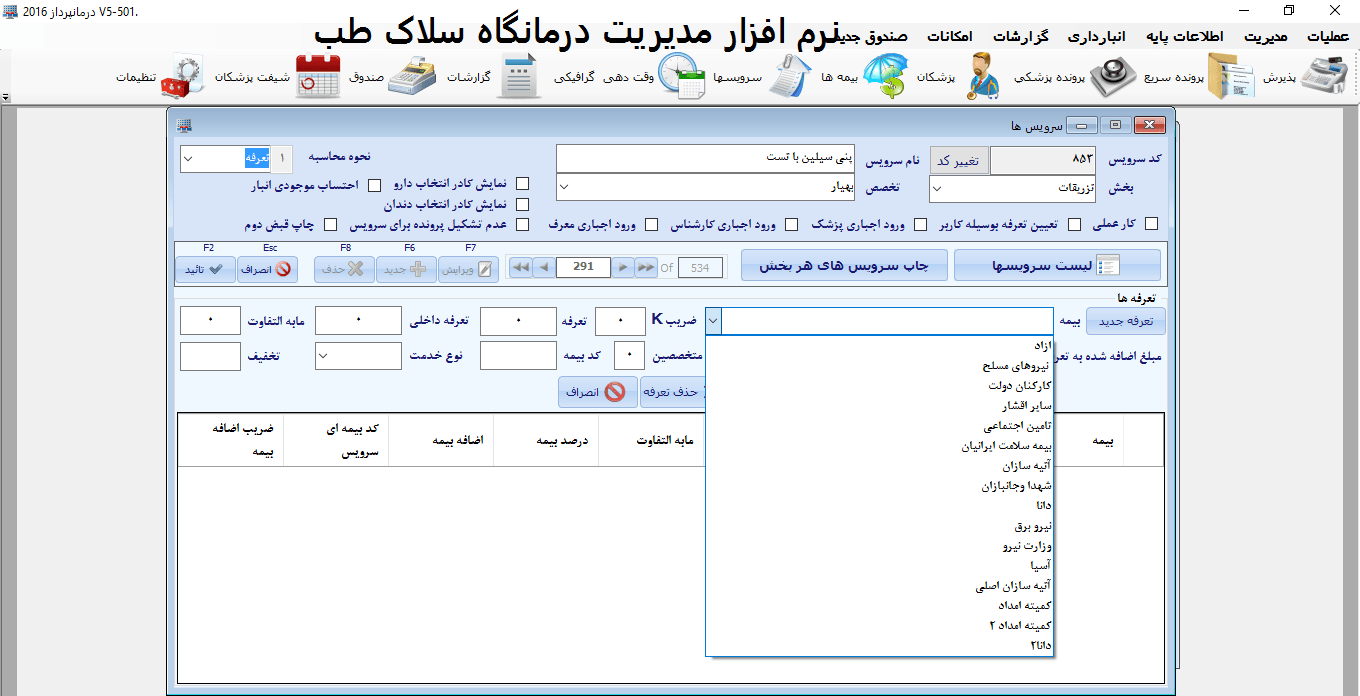Open the صندوق cash register icon
The width and height of the screenshot is (1360, 696).
point(412,77)
